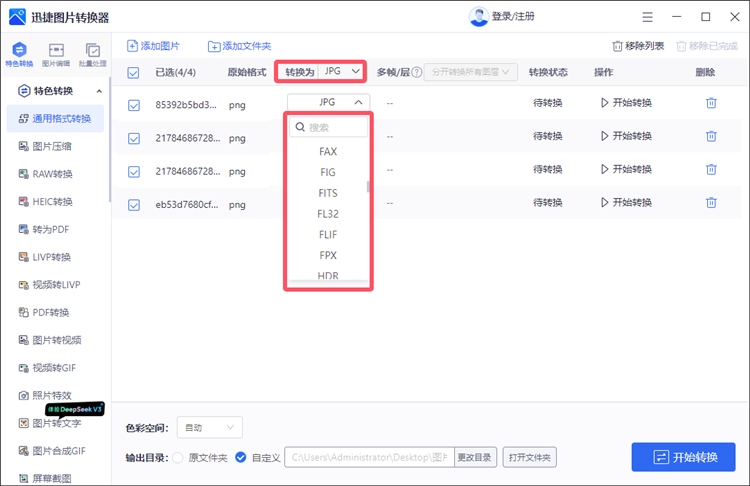Delete the eb53d7680cf file row
The width and height of the screenshot is (750, 486).
[x=711, y=203]
